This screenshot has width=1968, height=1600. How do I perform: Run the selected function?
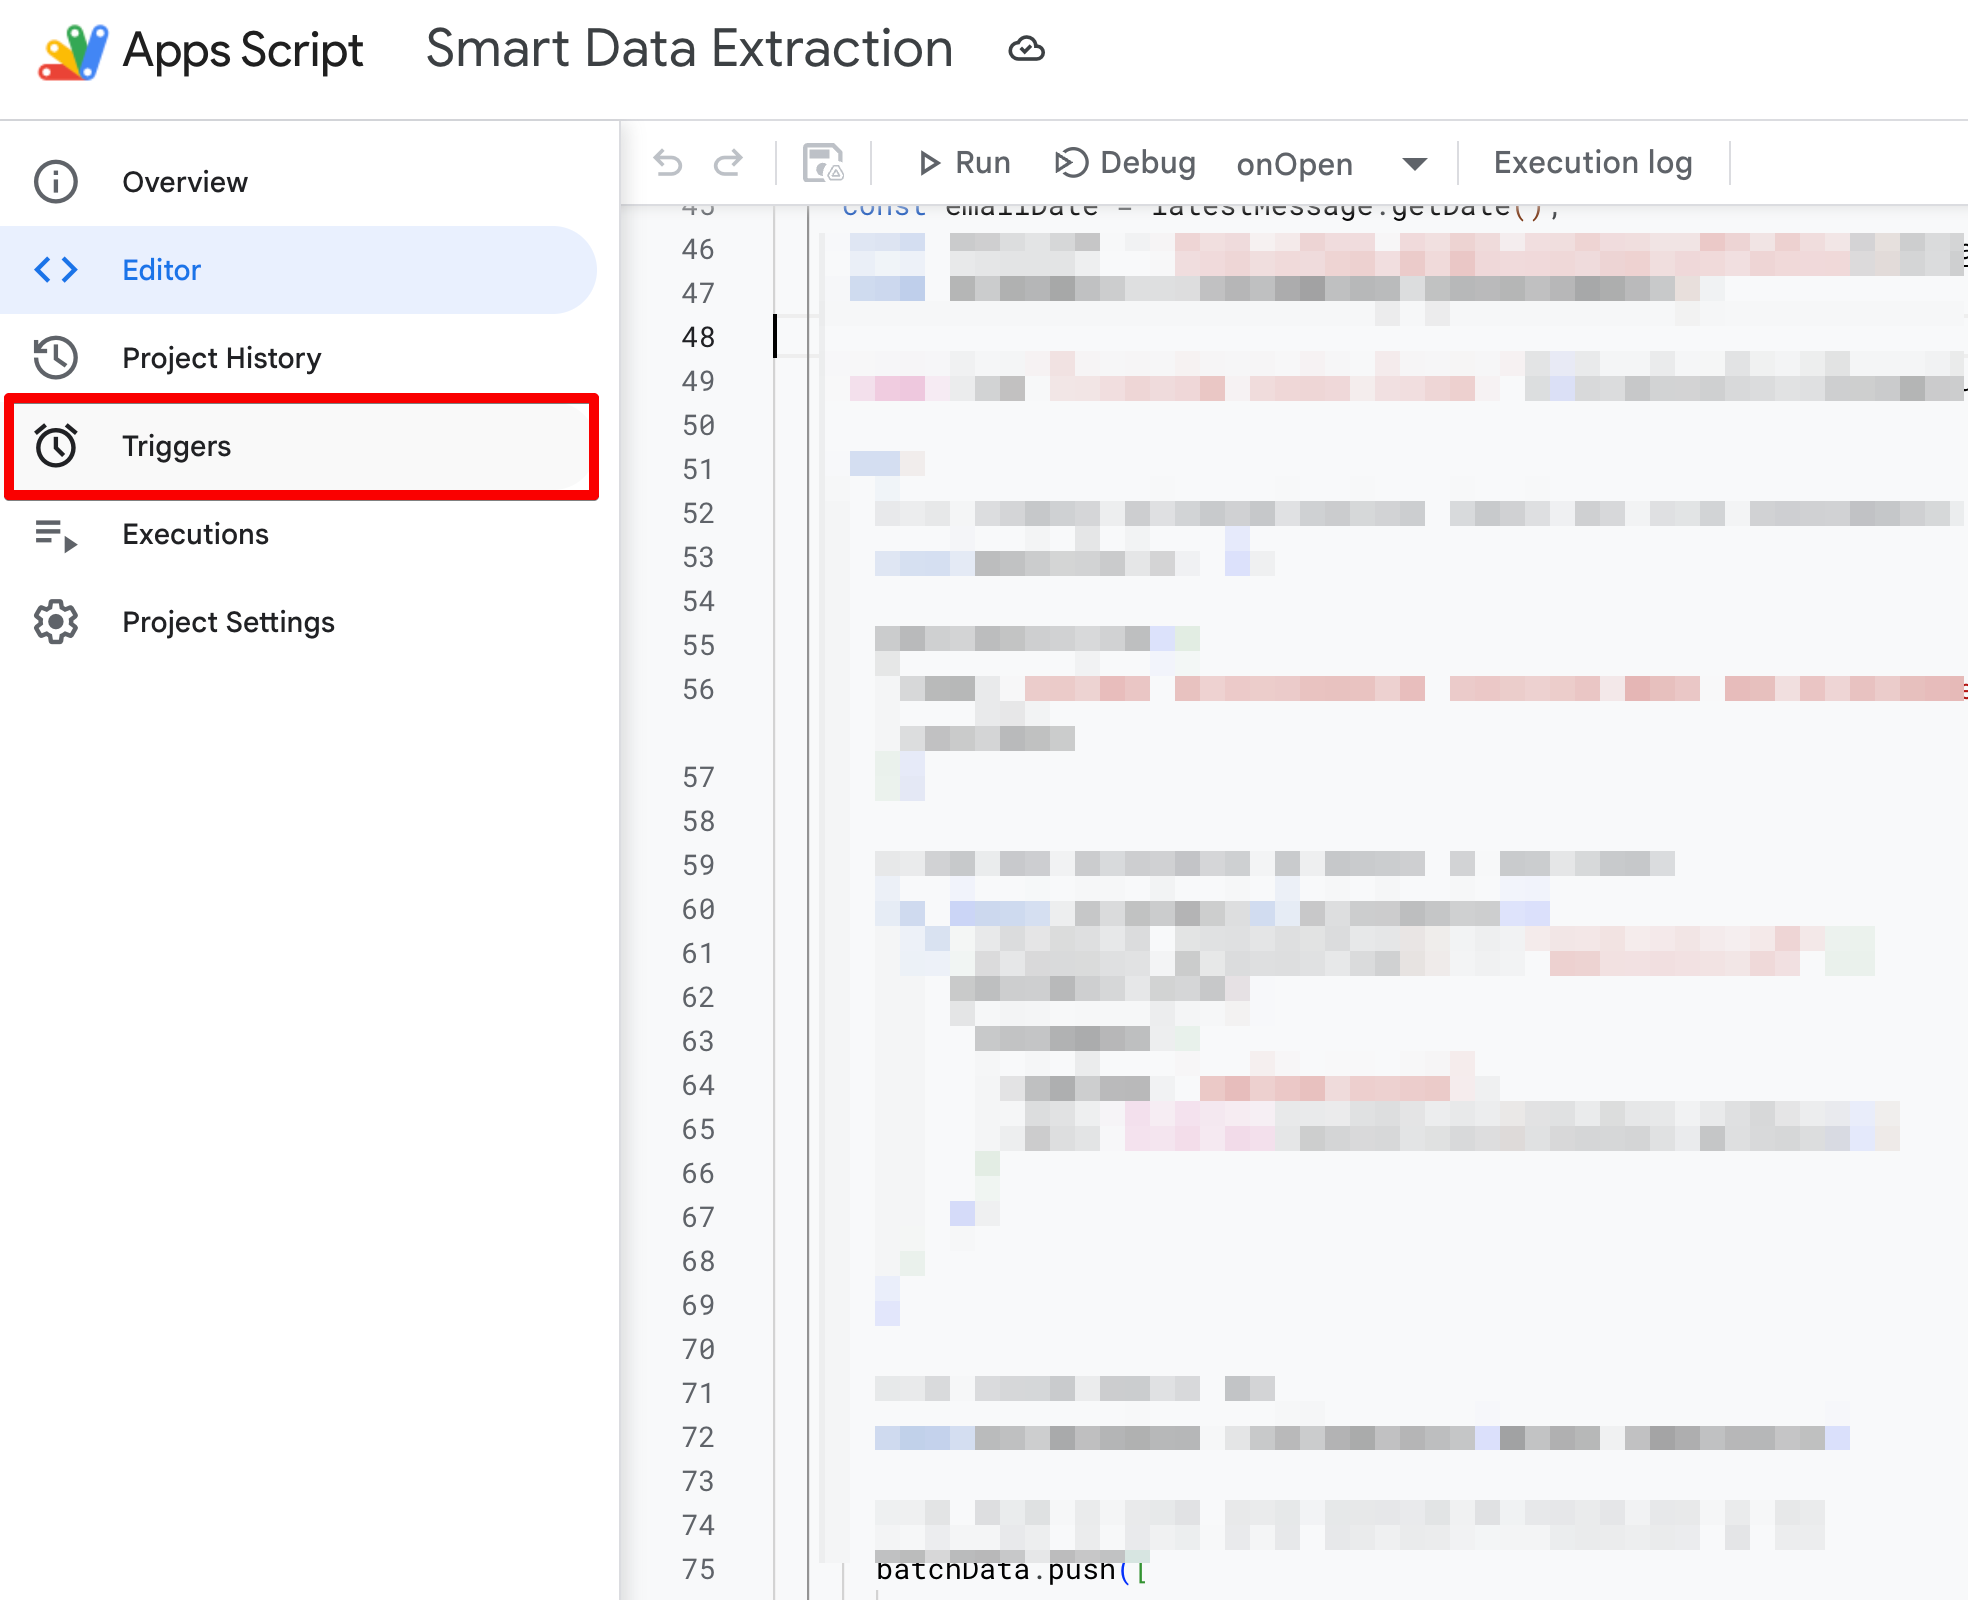point(964,163)
